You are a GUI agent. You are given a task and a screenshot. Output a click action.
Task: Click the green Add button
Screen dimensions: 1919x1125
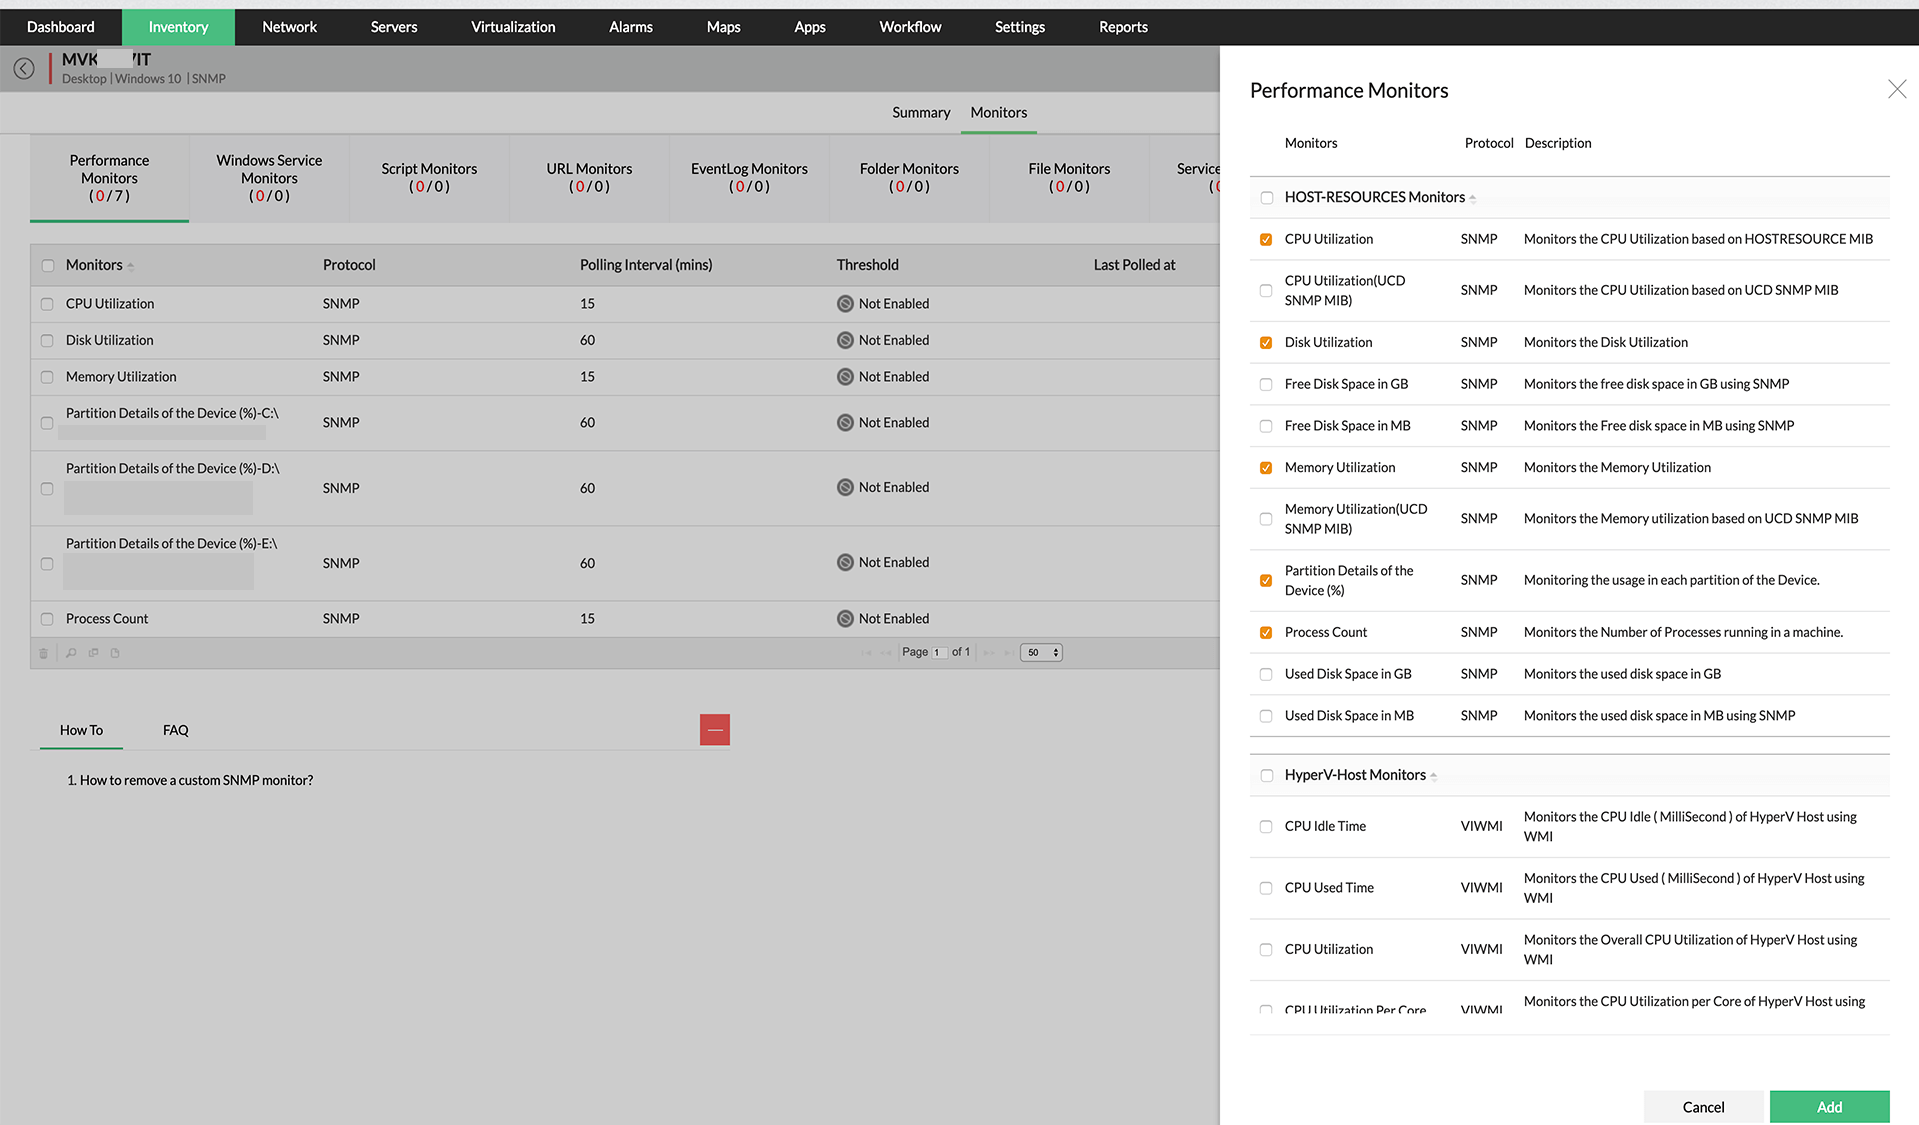tap(1828, 1107)
